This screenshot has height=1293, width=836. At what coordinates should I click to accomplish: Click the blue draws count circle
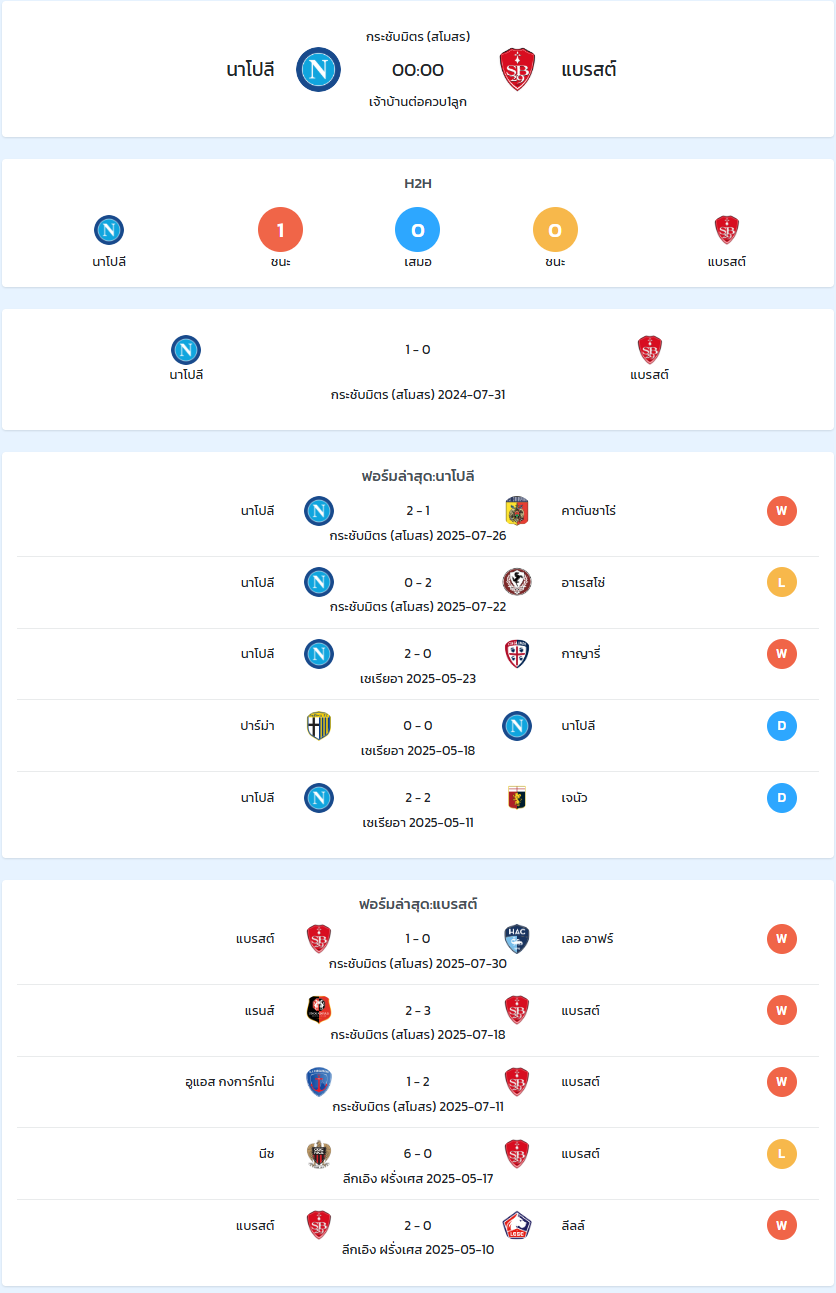(418, 230)
